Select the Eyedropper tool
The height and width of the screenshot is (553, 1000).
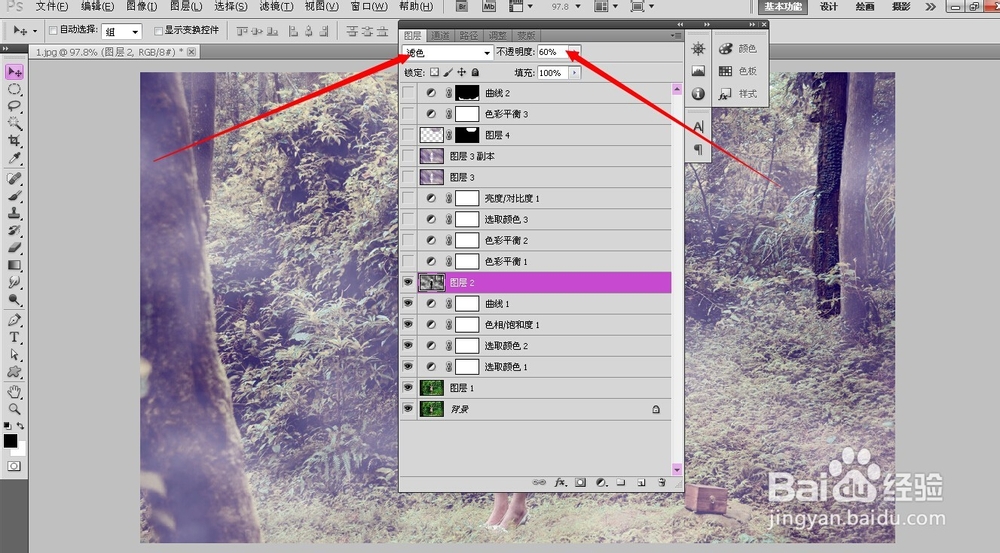(x=14, y=158)
